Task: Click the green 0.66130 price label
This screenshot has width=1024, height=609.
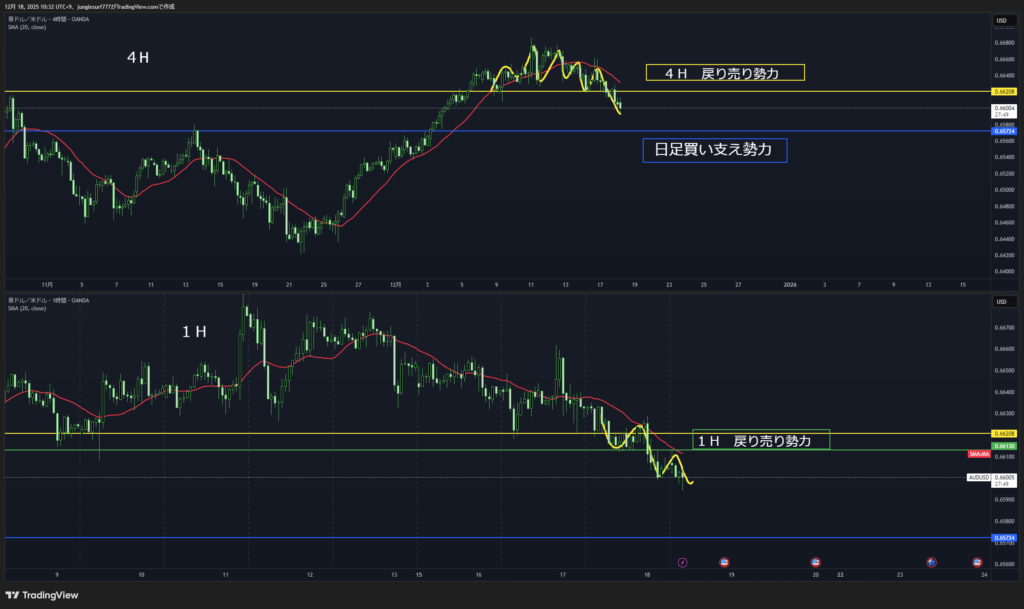Action: [x=1004, y=445]
